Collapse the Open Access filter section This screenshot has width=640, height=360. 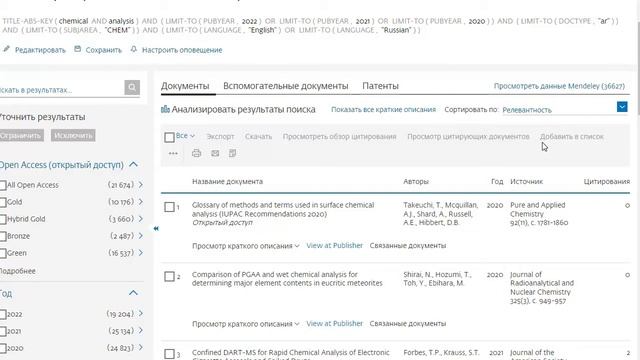click(133, 164)
